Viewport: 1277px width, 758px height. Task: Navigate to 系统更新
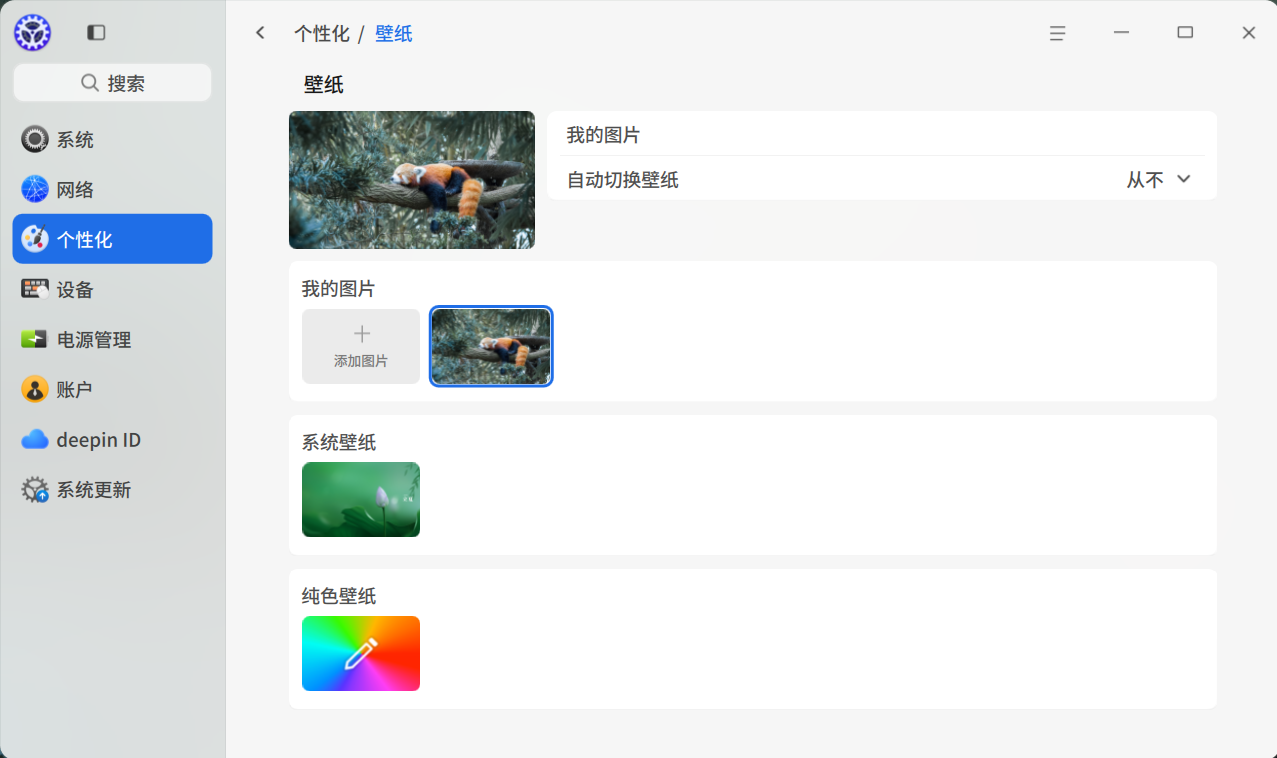pos(112,489)
